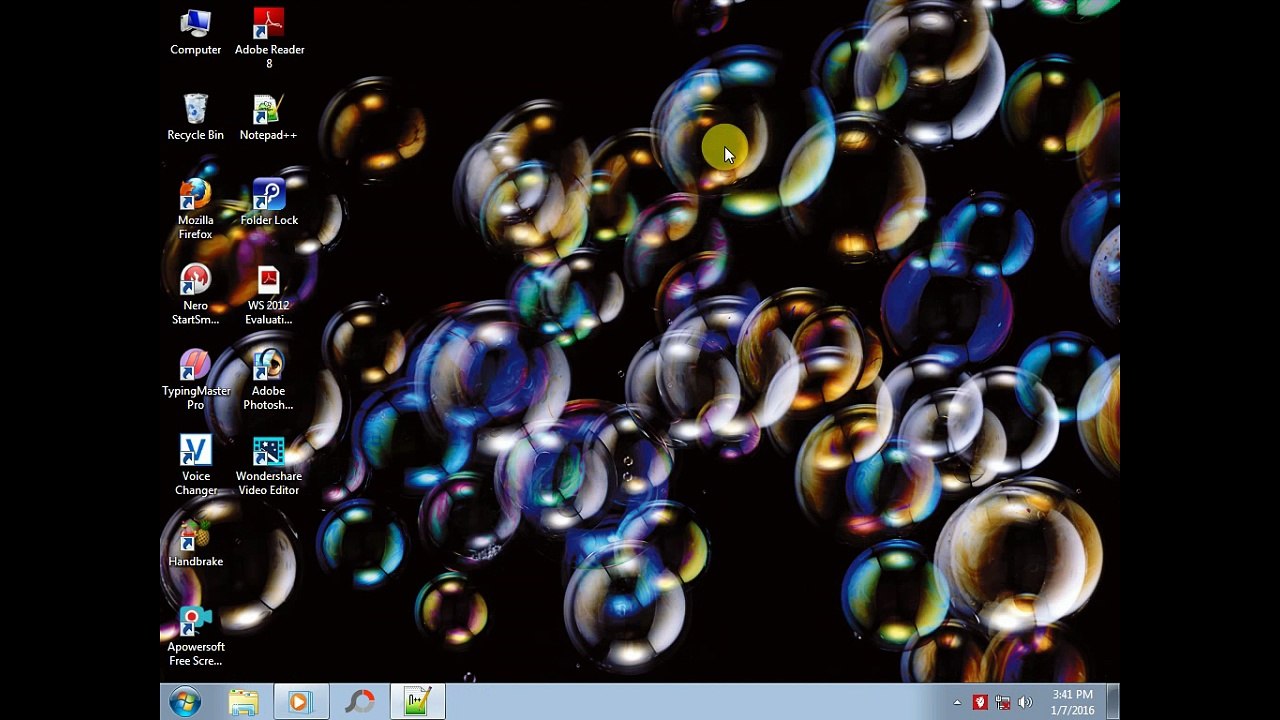1280x720 pixels.
Task: Open the volume speaker tray icon
Action: (1025, 703)
